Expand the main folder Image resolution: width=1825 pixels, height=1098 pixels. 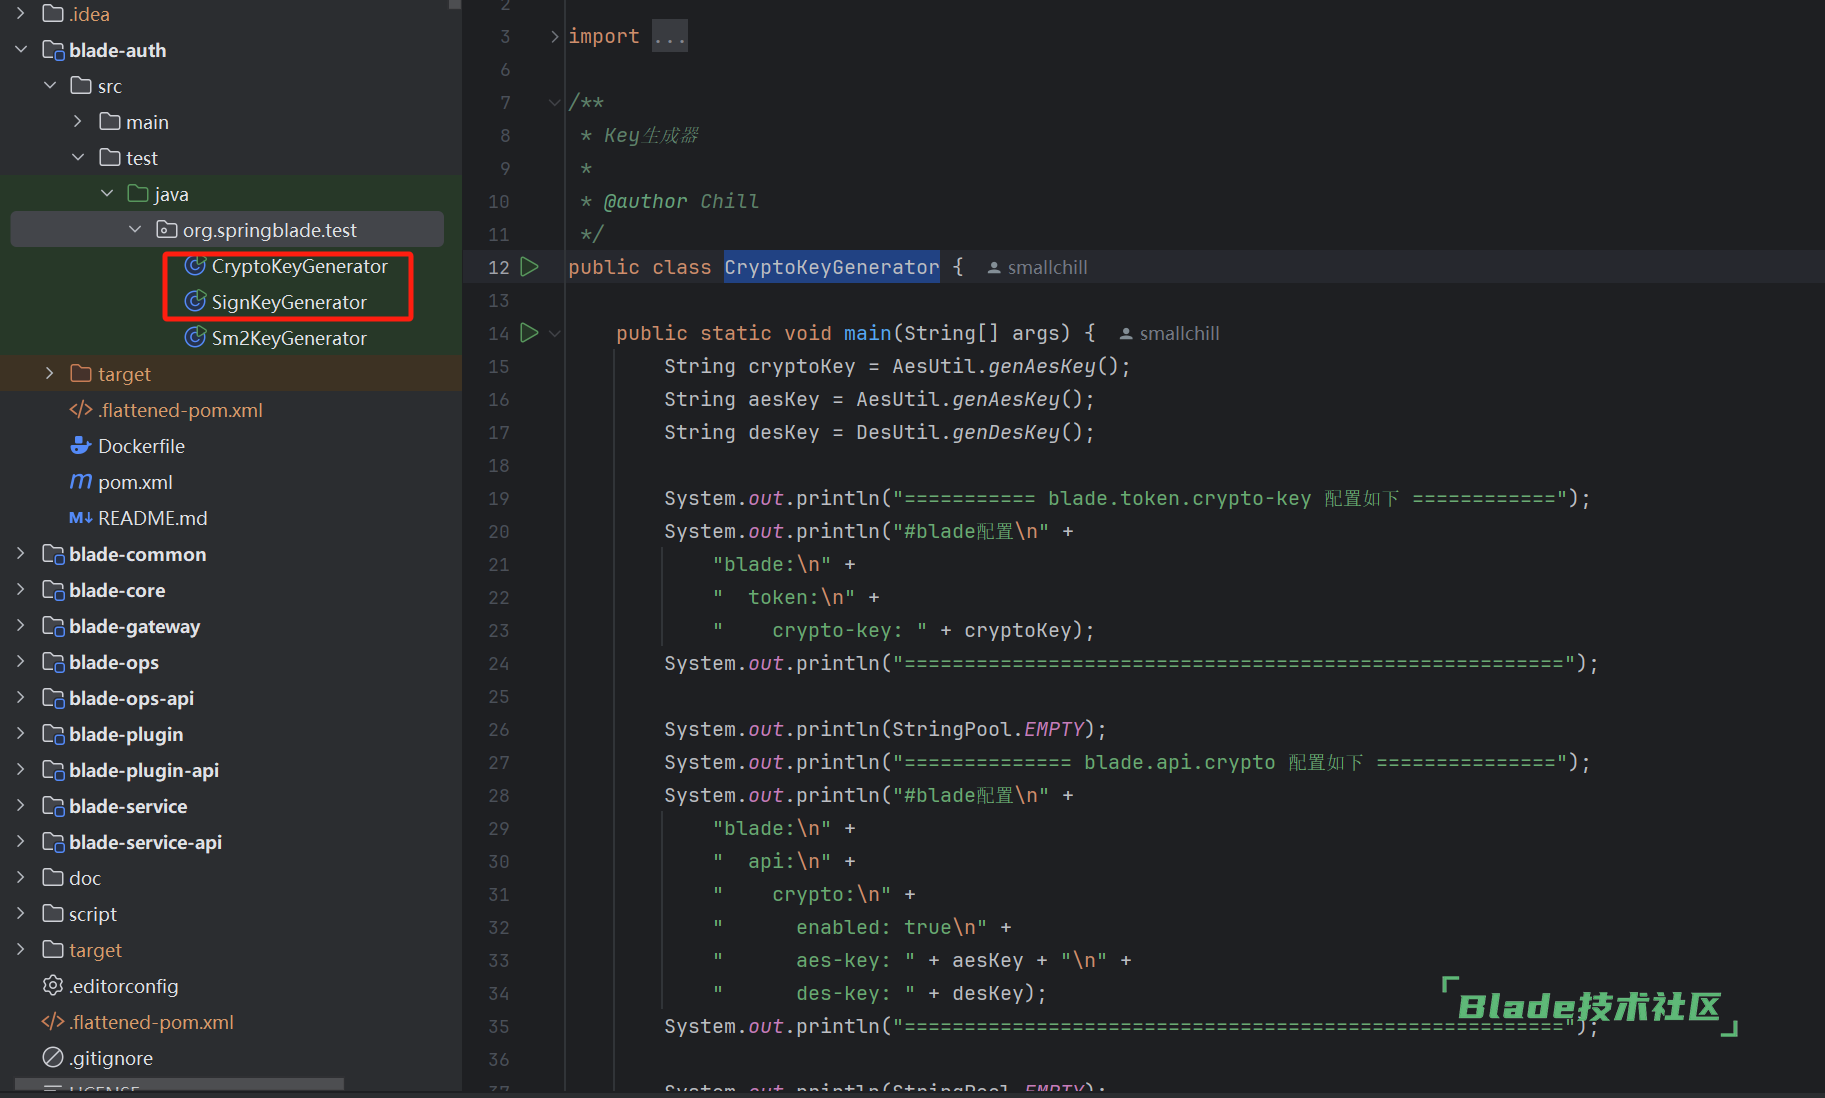click(78, 121)
